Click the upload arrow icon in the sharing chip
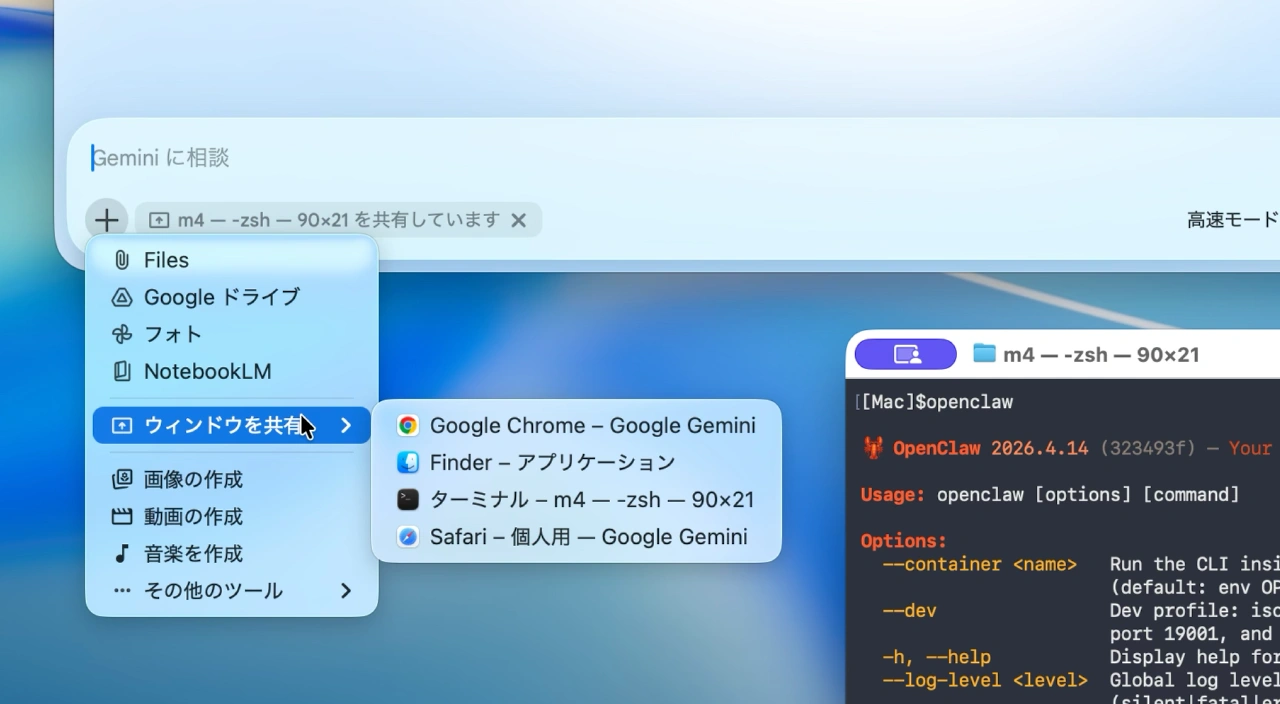This screenshot has width=1280, height=704. [x=160, y=219]
